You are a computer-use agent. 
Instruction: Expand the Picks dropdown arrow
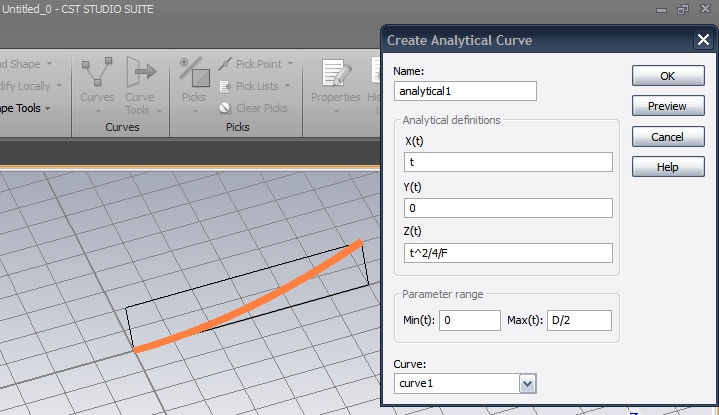point(195,111)
